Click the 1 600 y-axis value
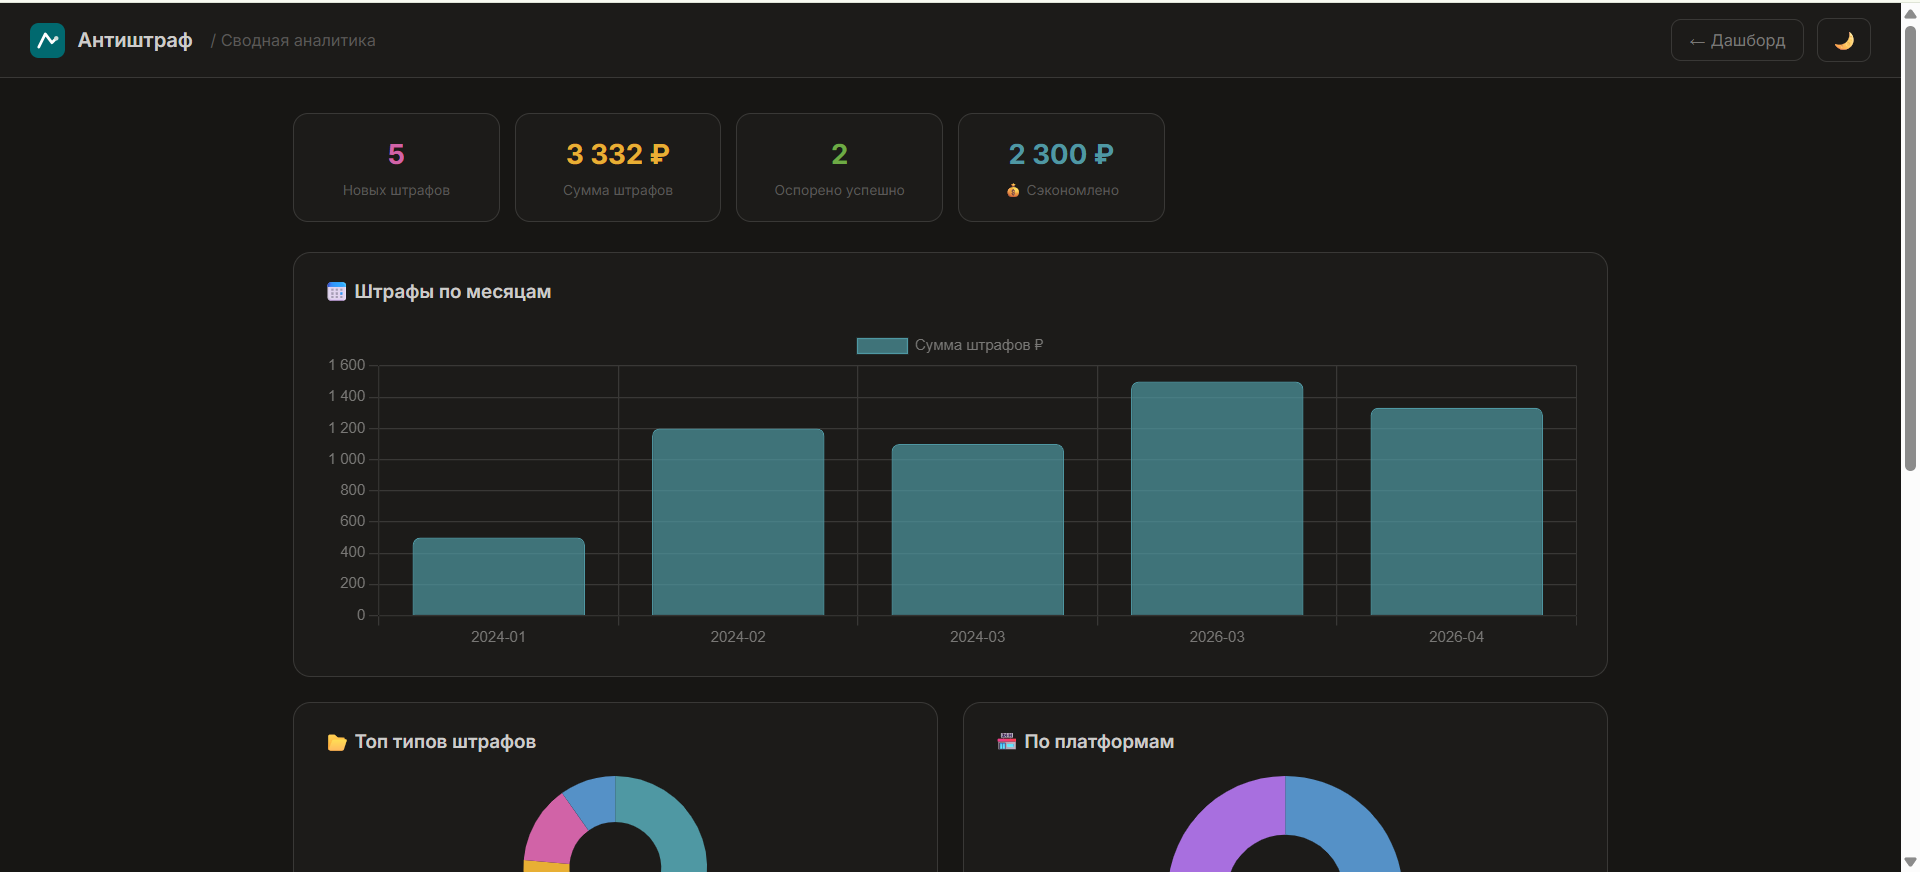The height and width of the screenshot is (872, 1920). (347, 365)
